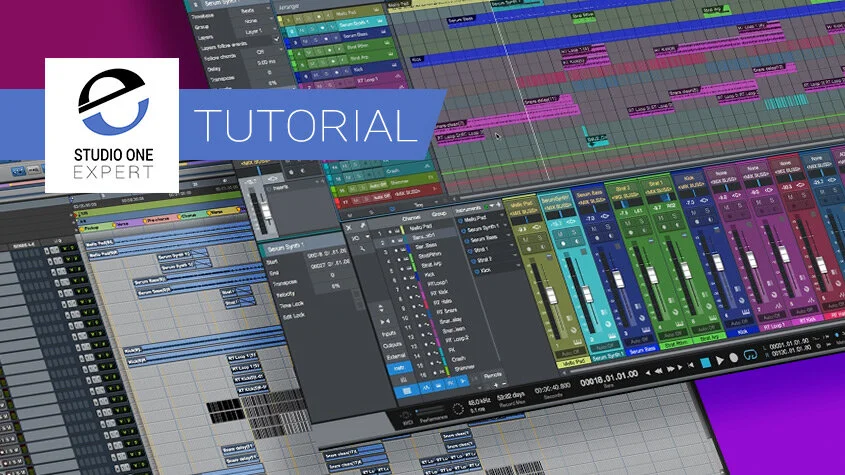Open Mello Pad in the Instruments panel
This screenshot has width=845, height=475.
point(474,219)
